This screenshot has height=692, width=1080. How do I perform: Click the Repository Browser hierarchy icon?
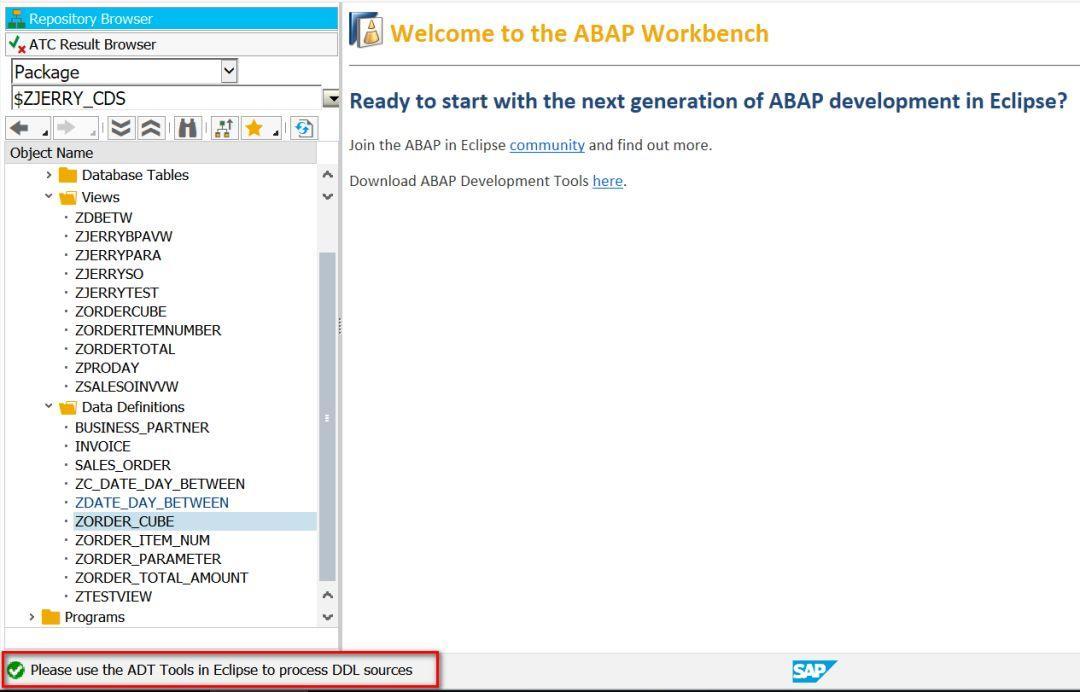[x=16, y=19]
